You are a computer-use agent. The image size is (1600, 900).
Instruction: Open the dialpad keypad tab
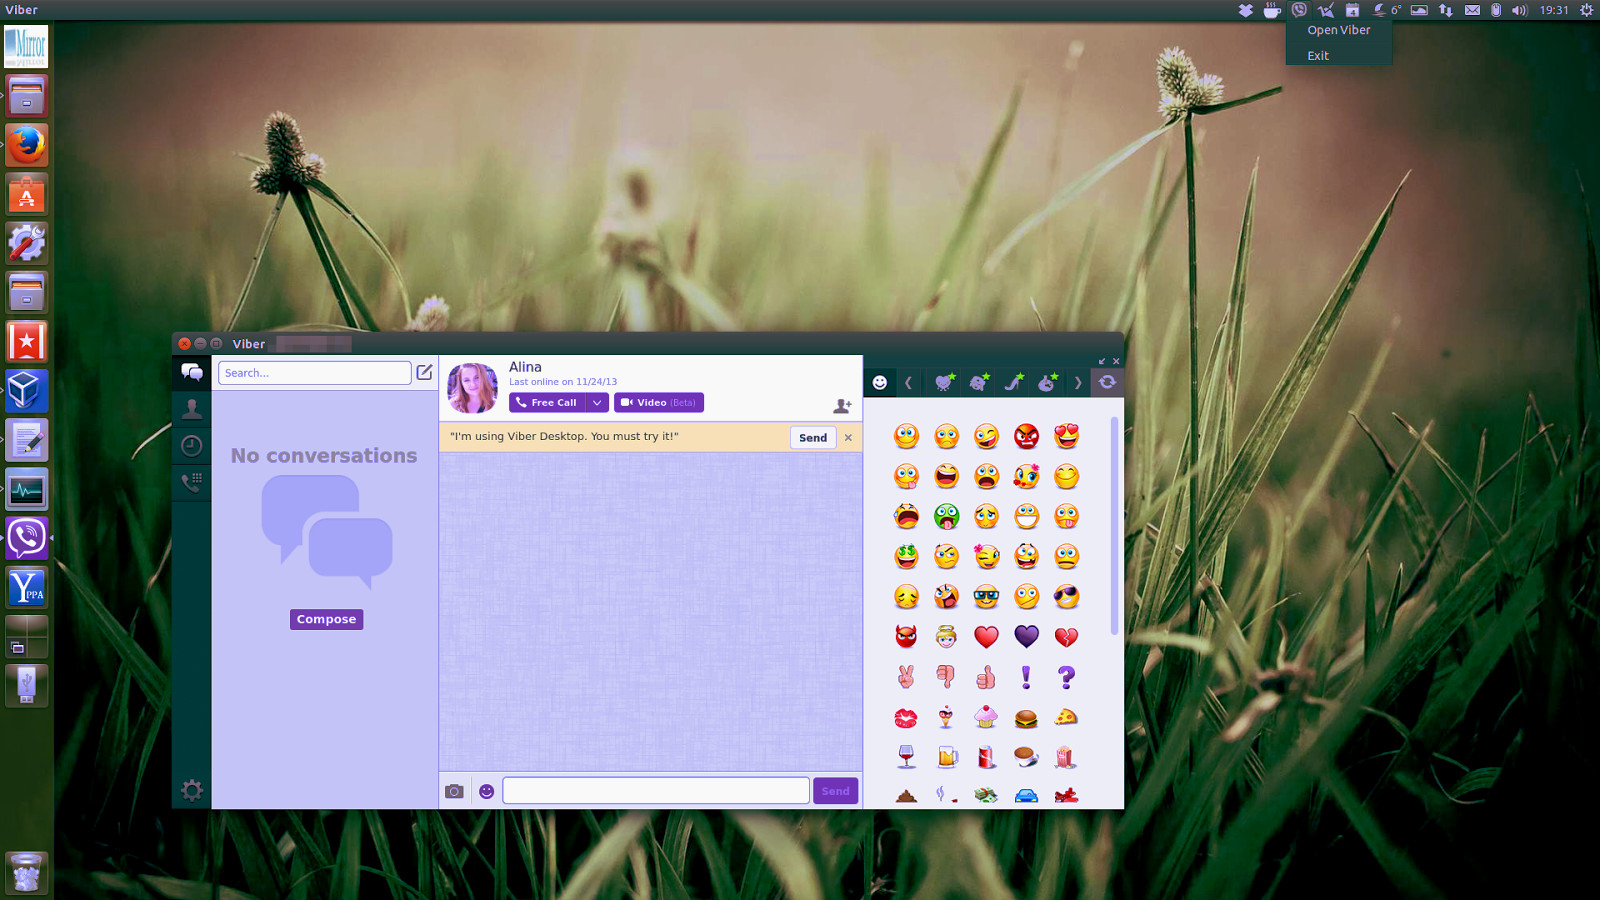pyautogui.click(x=192, y=483)
